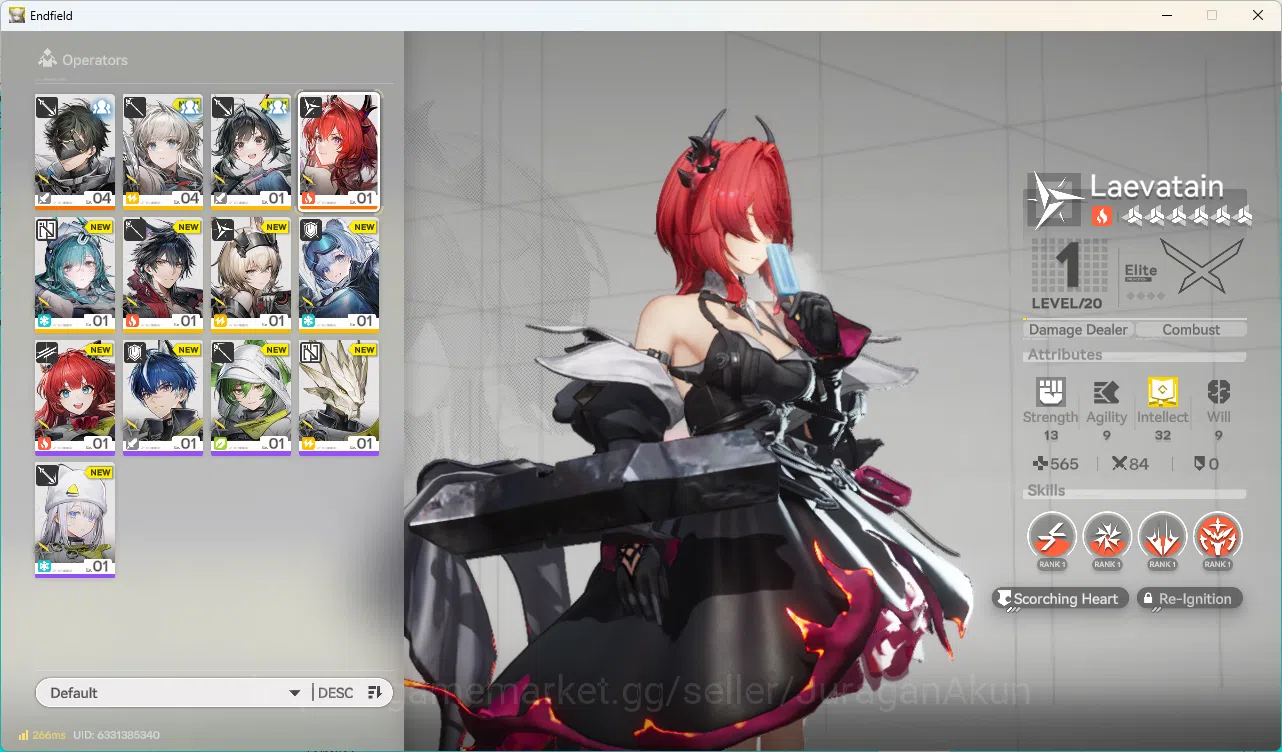Viewport: 1282px width, 752px height.
Task: Open the Scorching Heart talent
Action: point(1061,599)
